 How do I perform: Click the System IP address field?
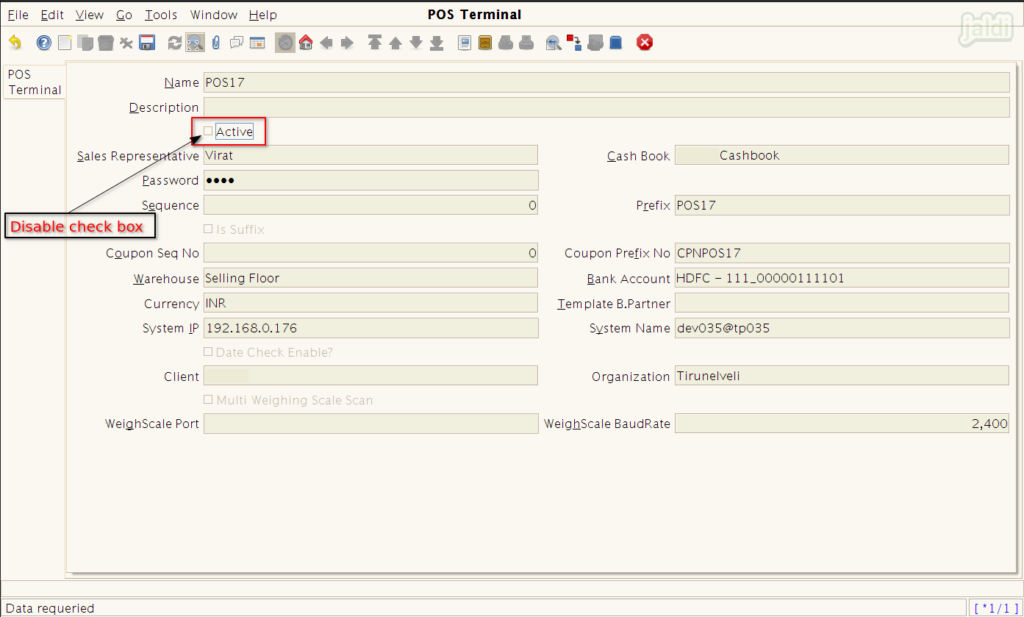coord(371,328)
